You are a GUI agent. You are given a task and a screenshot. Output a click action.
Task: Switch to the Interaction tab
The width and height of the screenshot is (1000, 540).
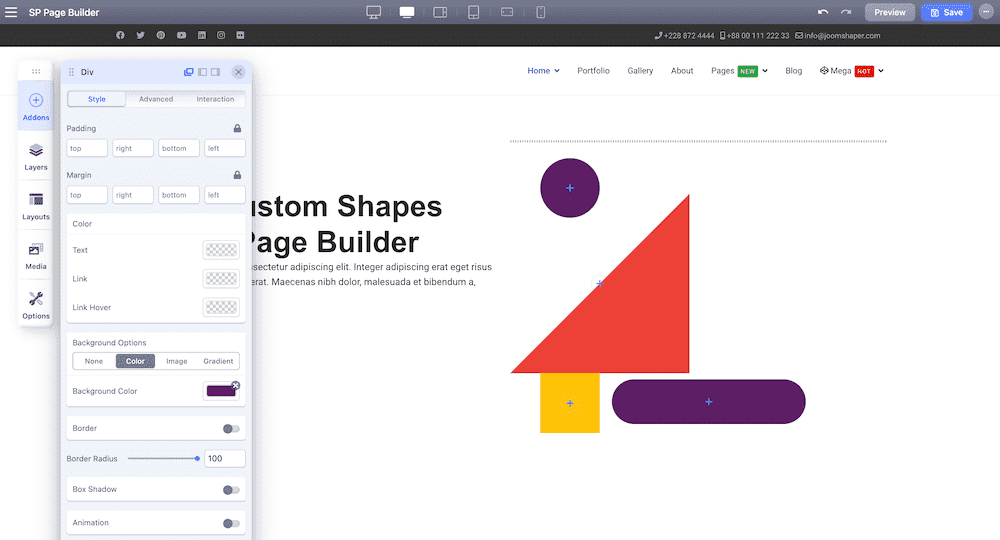coord(215,99)
